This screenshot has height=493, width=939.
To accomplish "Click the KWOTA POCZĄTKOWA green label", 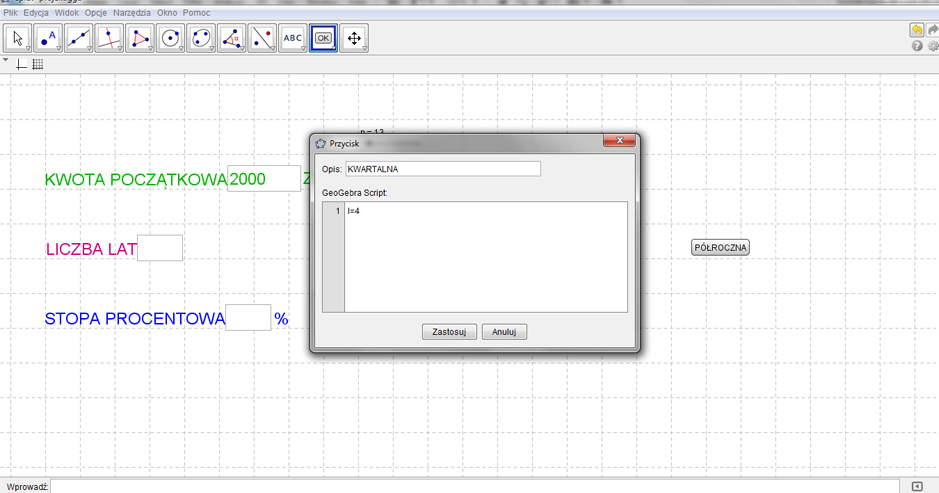I will (136, 179).
